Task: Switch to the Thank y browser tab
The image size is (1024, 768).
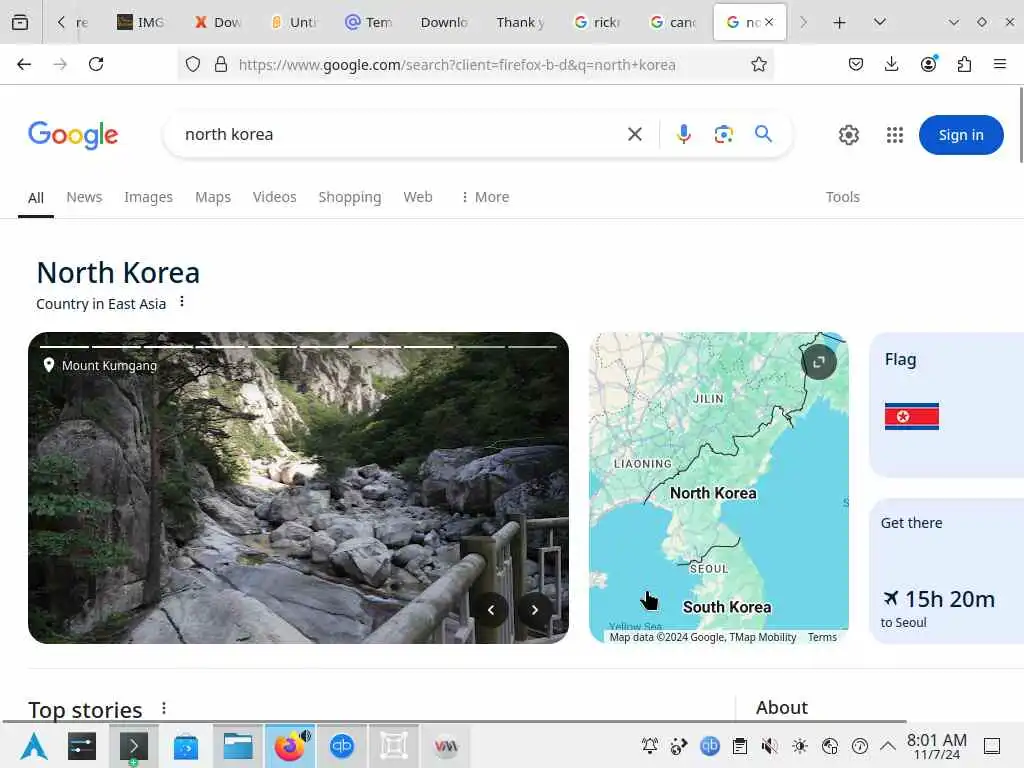Action: pos(520,22)
